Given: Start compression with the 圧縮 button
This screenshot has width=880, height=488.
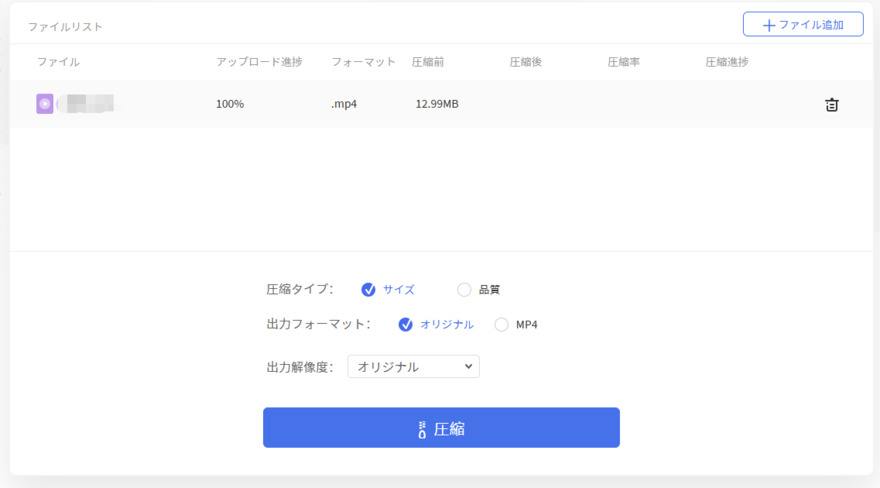Looking at the screenshot, I should pos(441,427).
